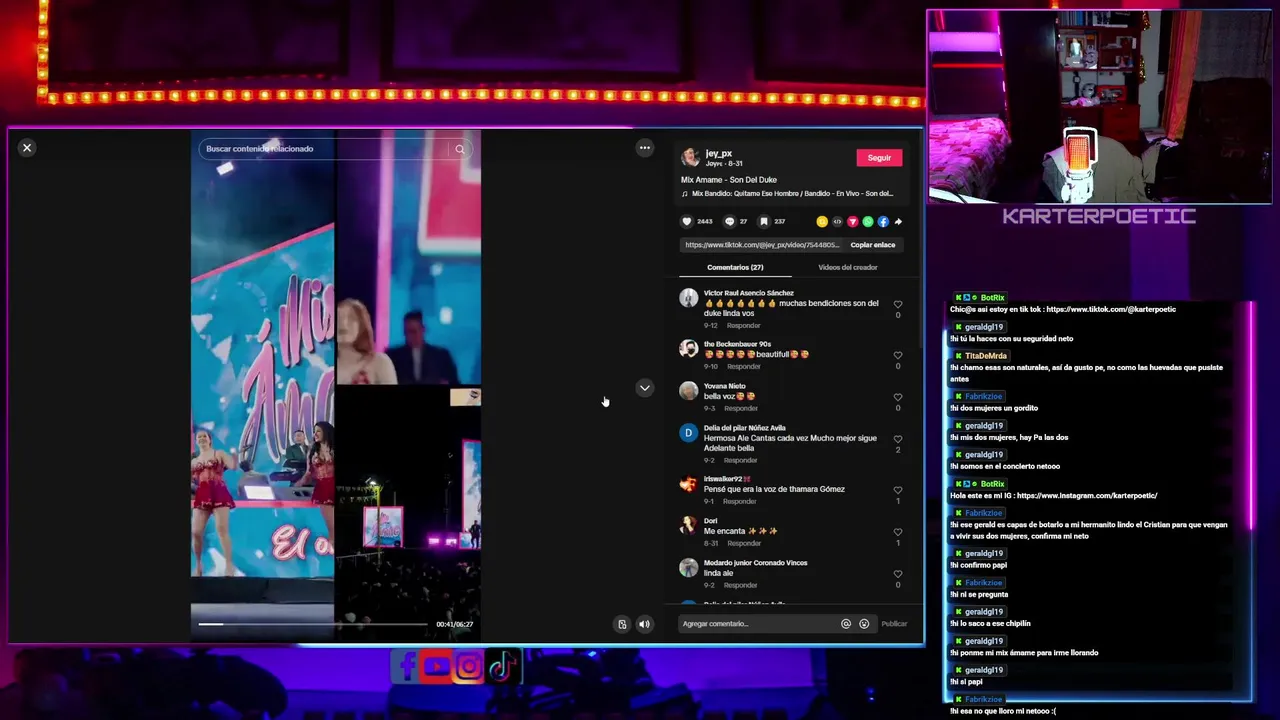Open the emoji picker icon
Image resolution: width=1280 pixels, height=720 pixels.
(x=864, y=624)
